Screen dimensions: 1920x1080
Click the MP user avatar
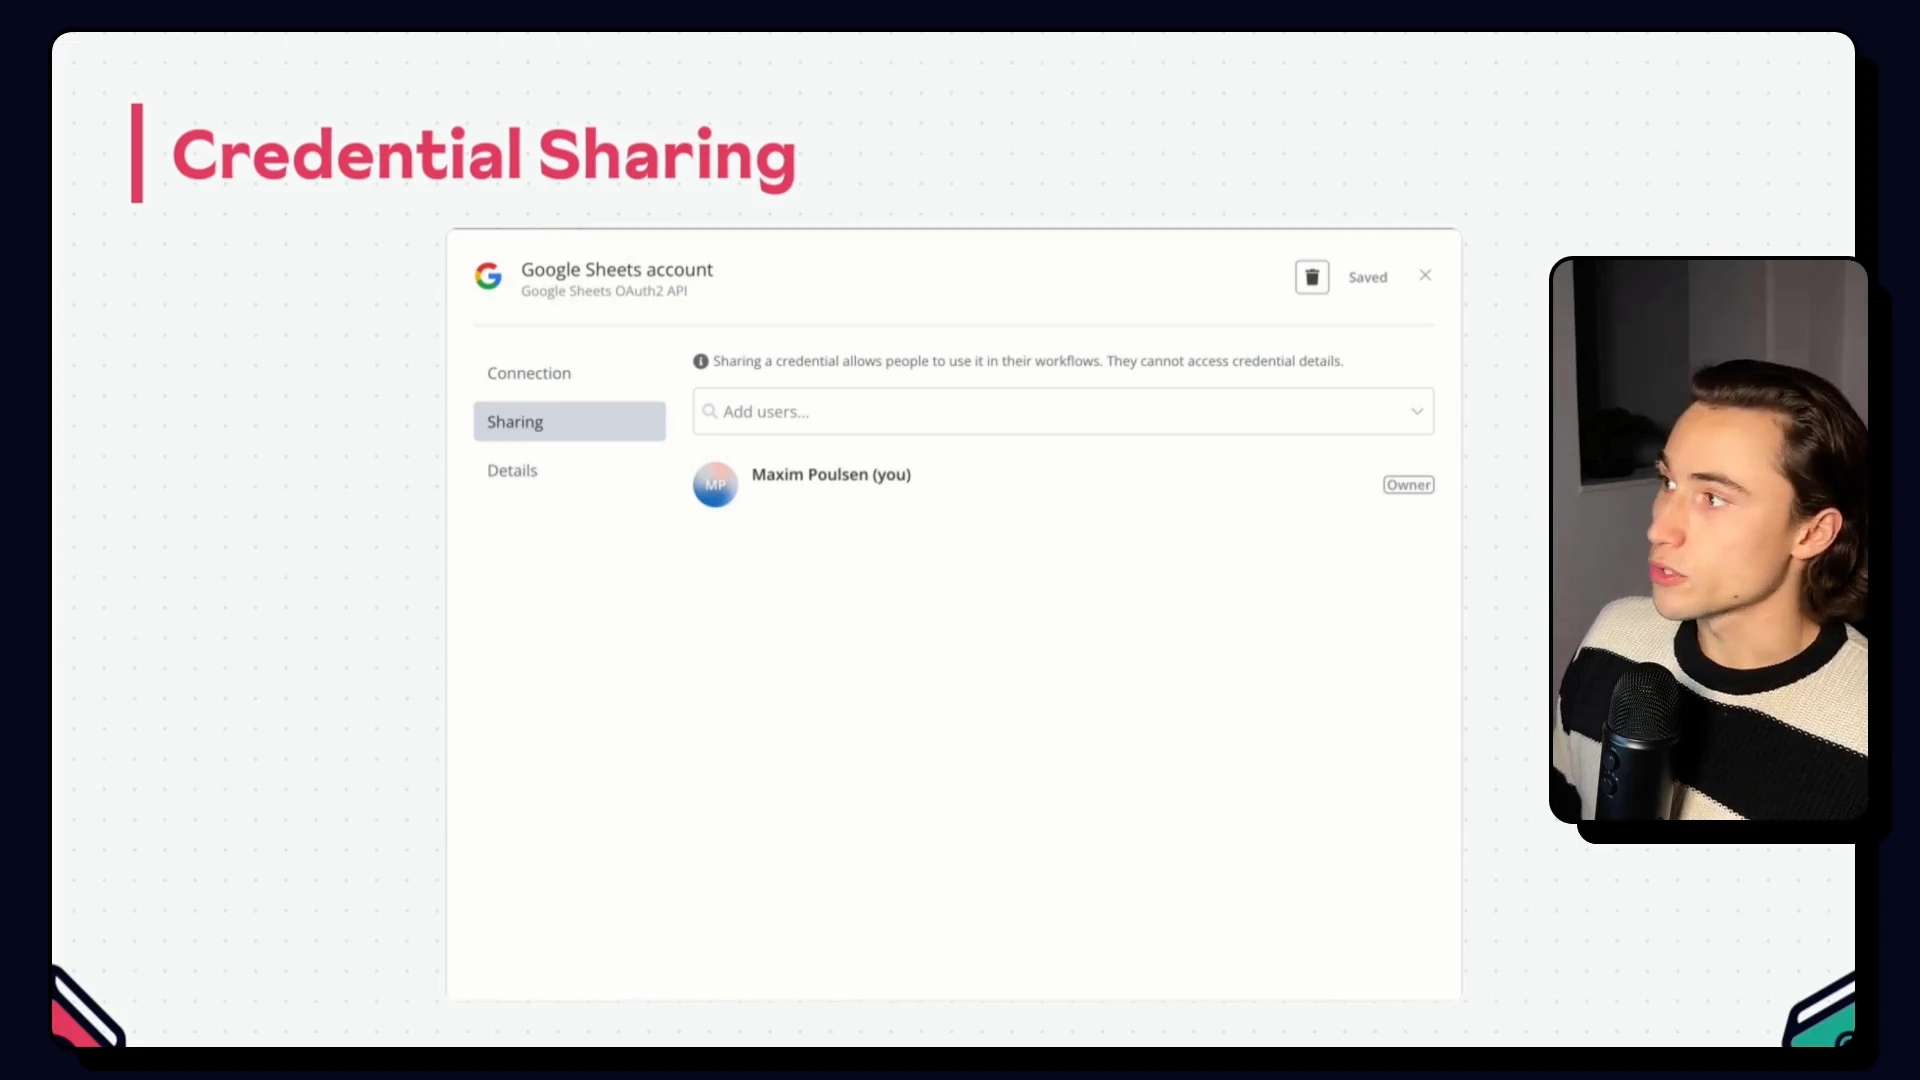pos(715,485)
